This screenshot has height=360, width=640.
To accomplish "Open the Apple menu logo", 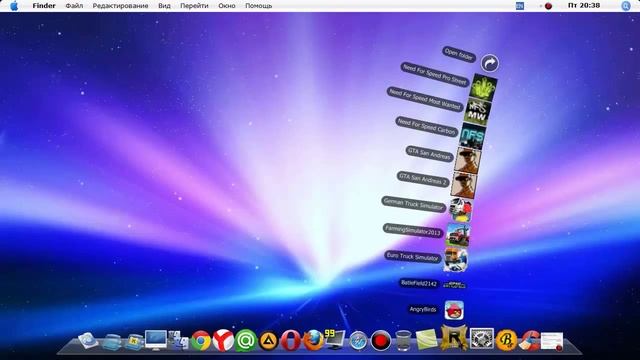I will [x=13, y=6].
